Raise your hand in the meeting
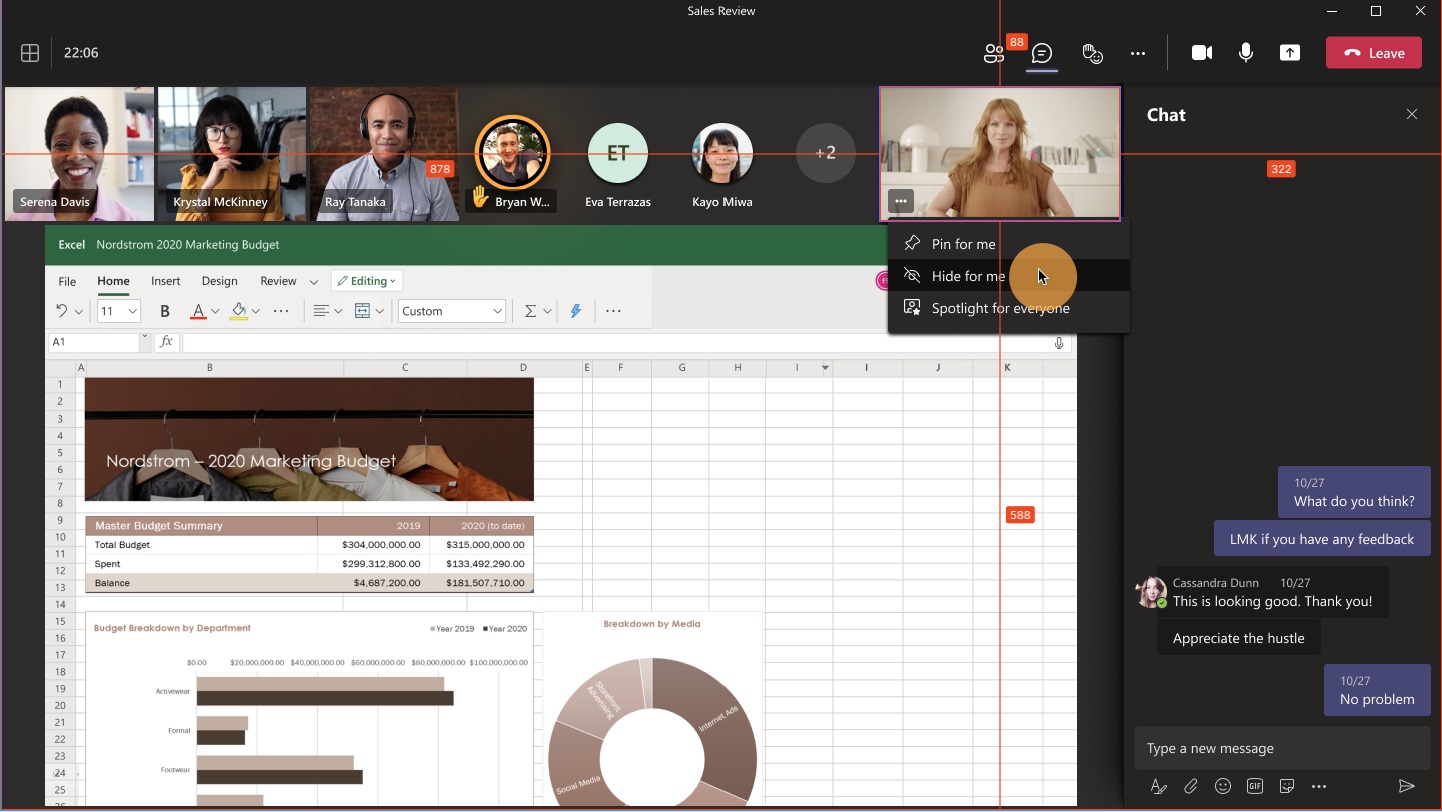The image size is (1442, 812). 1092,53
